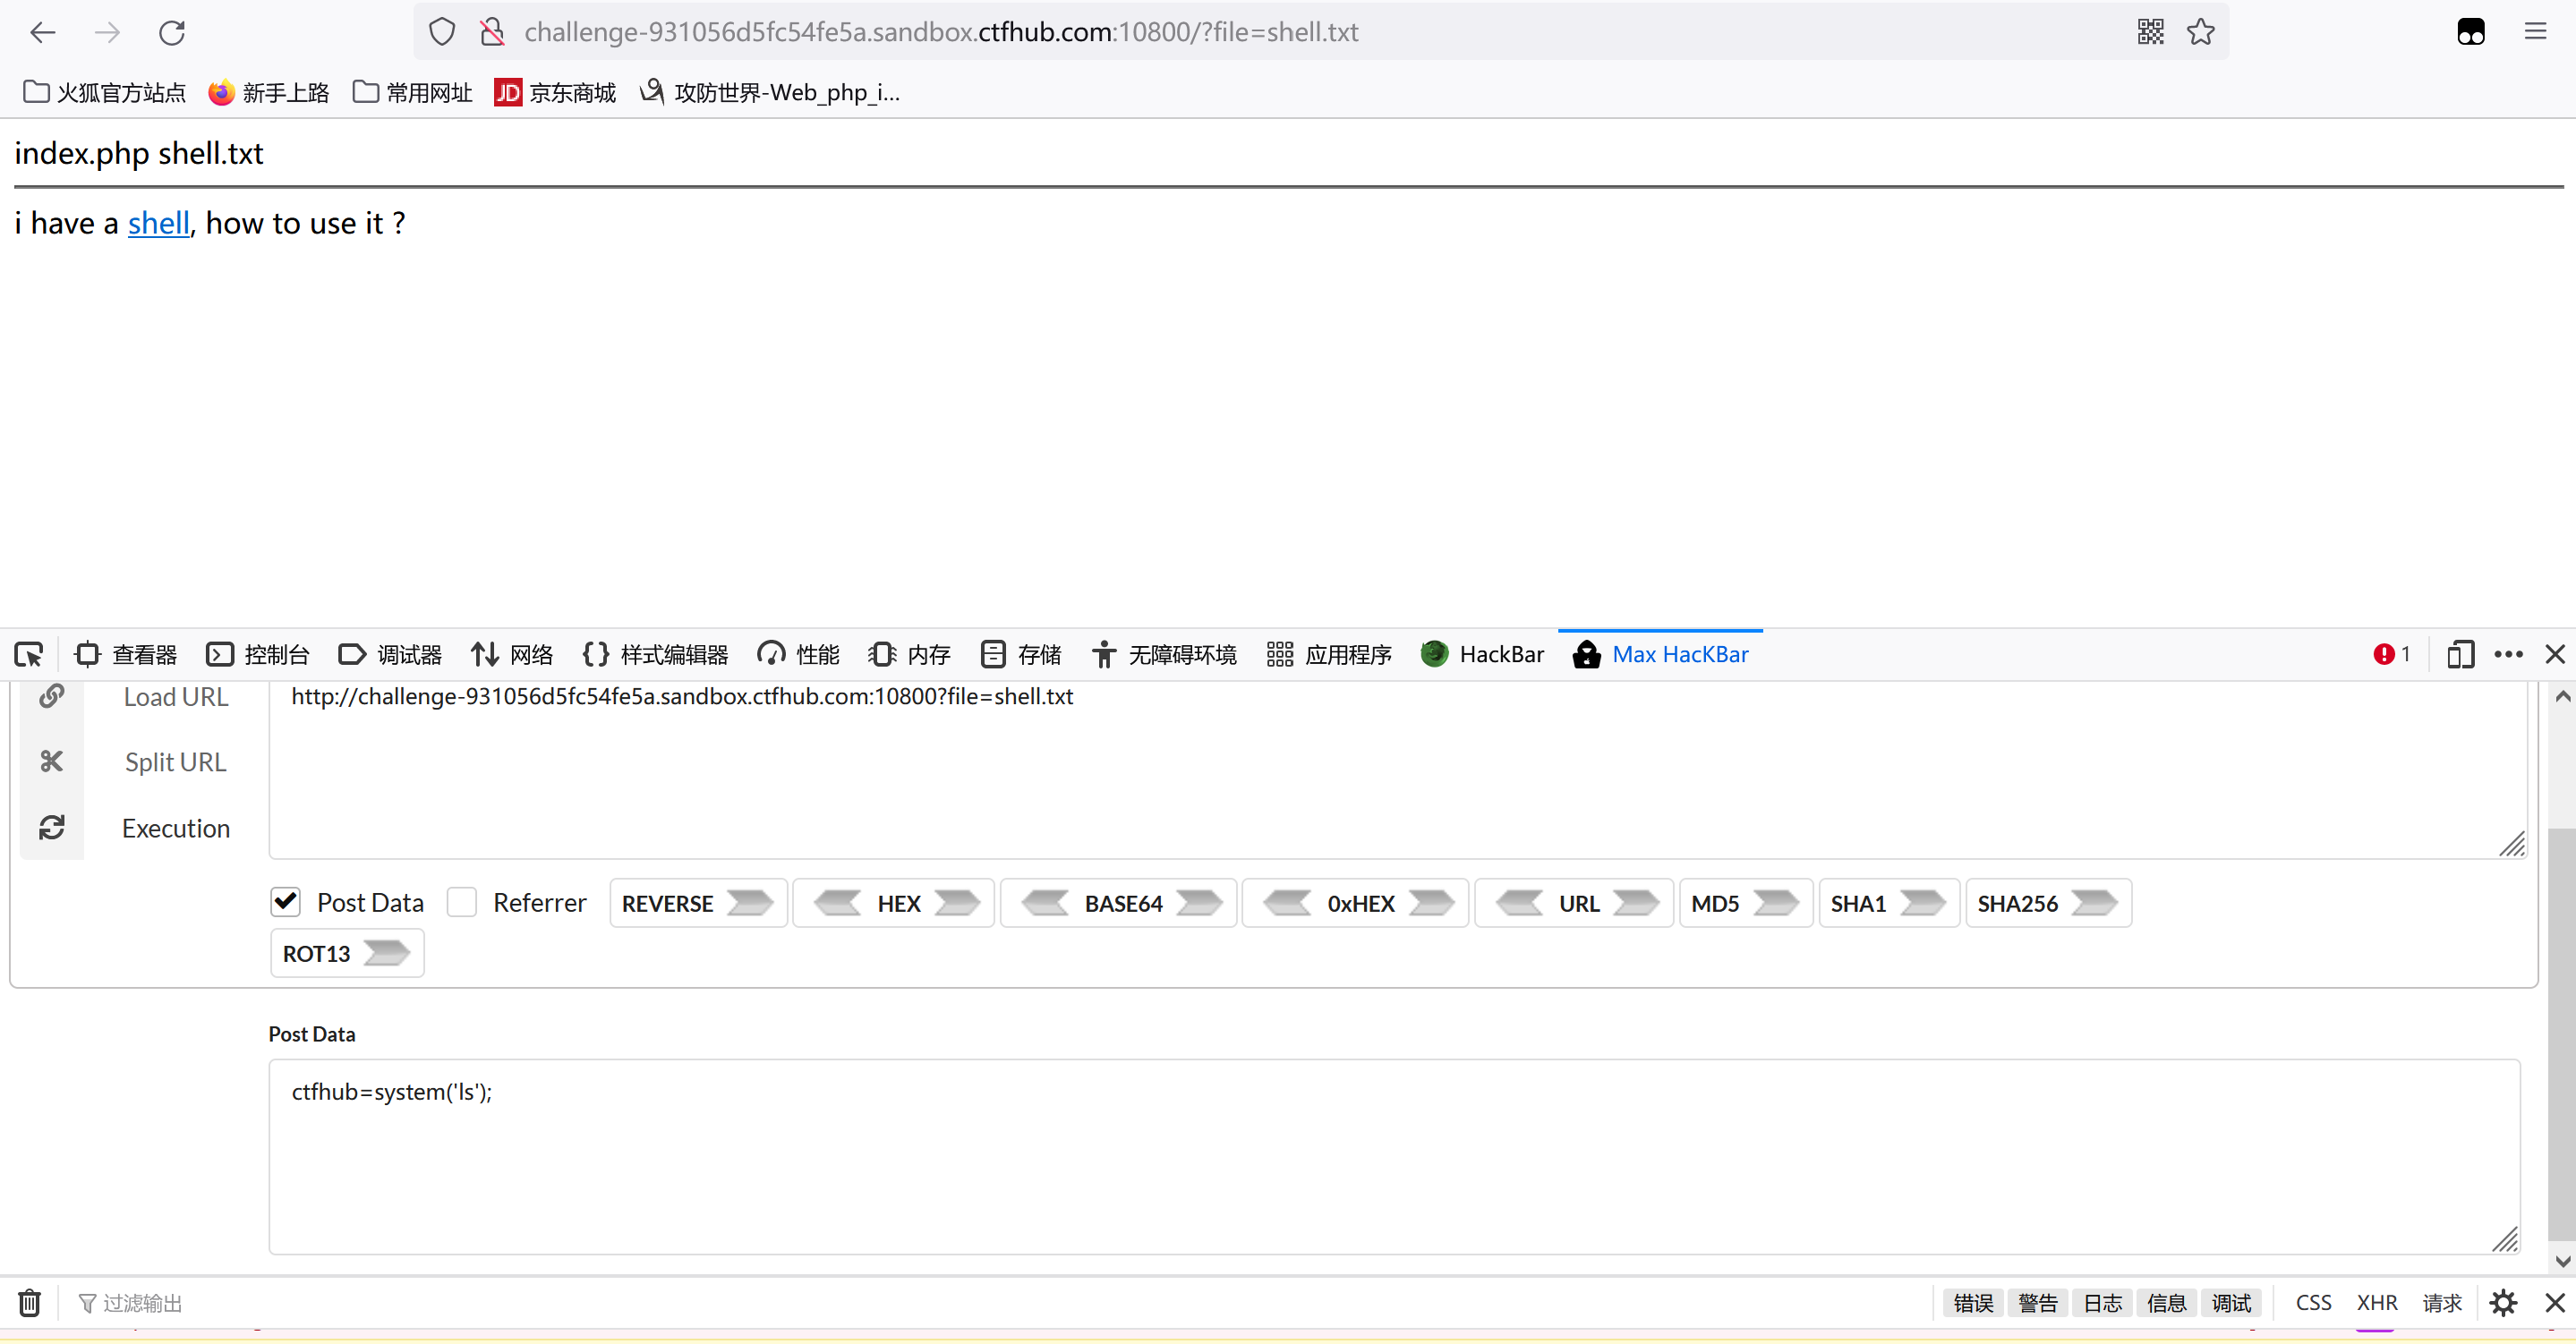
Task: Open devtools more options menu
Action: [2508, 654]
